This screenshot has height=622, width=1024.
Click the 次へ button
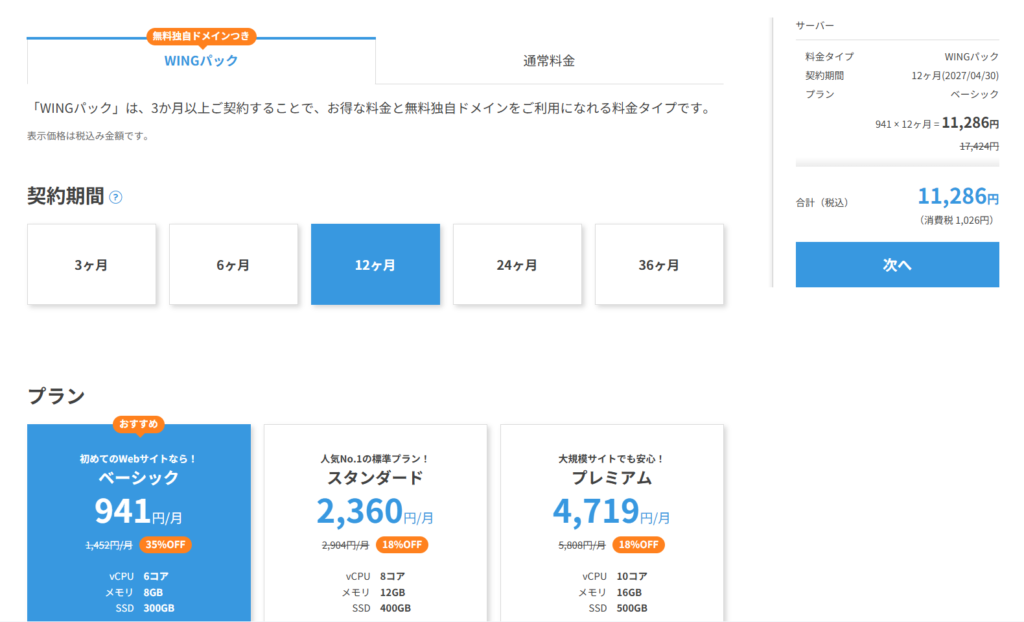click(897, 265)
